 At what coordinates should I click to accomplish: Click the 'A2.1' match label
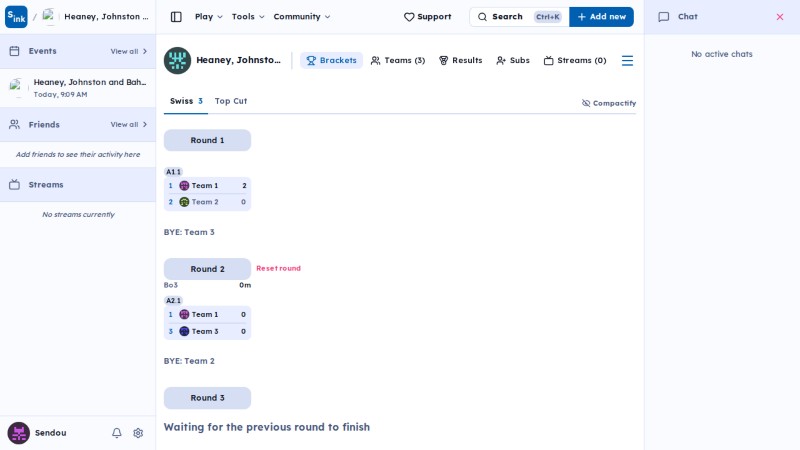[173, 301]
